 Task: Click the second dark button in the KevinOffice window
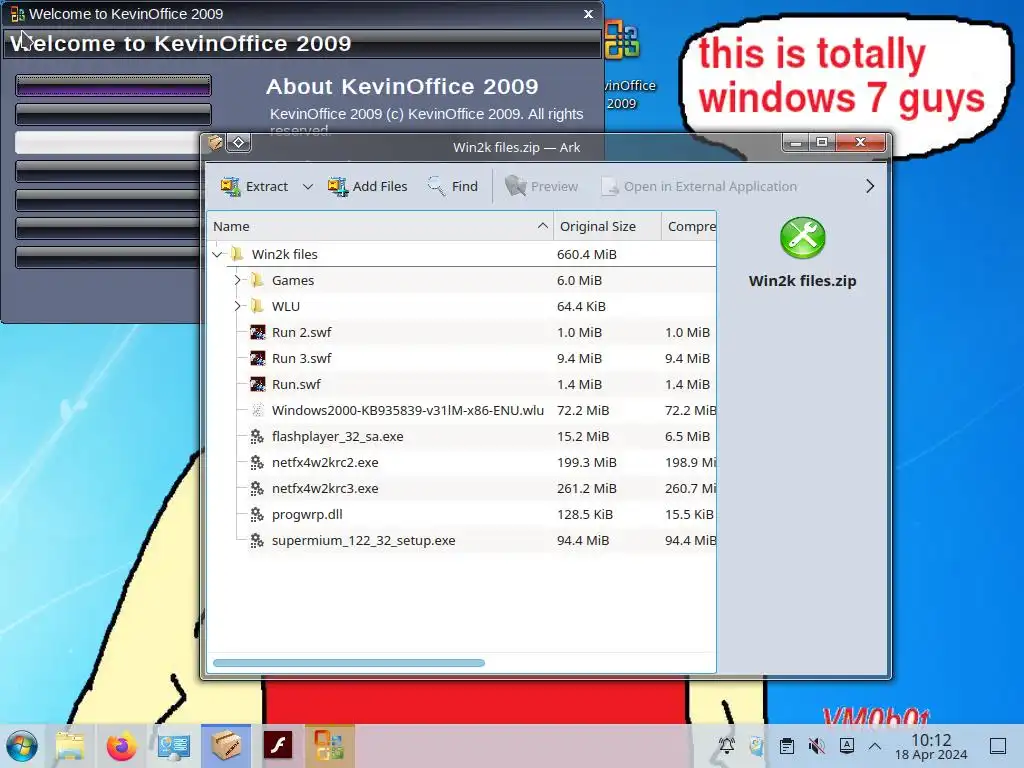point(114,114)
